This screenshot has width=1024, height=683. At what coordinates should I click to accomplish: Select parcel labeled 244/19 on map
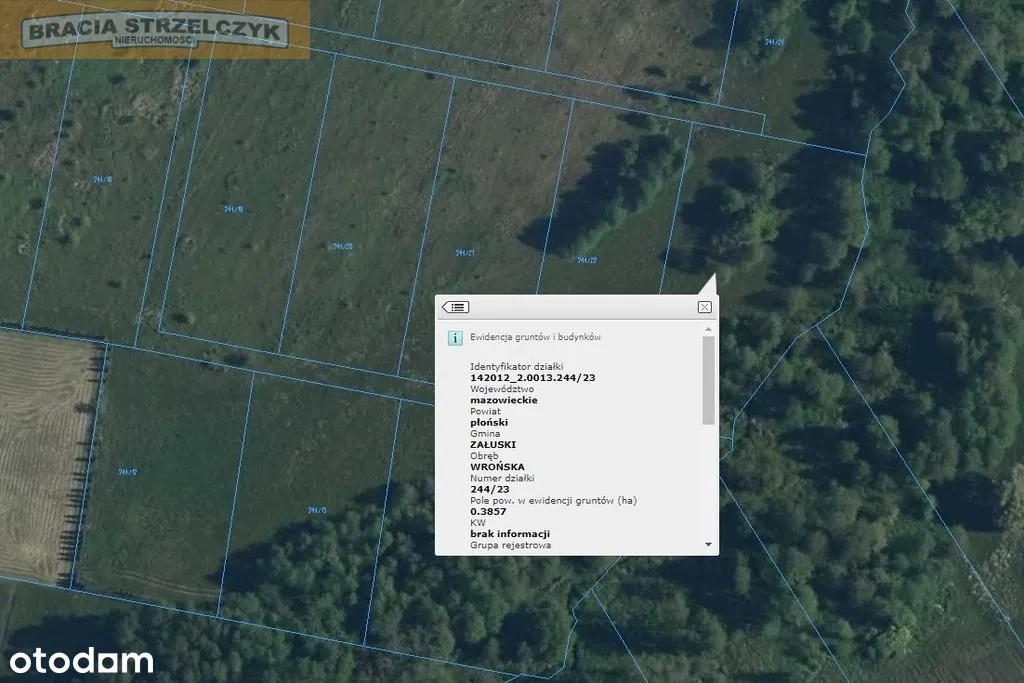(x=234, y=209)
